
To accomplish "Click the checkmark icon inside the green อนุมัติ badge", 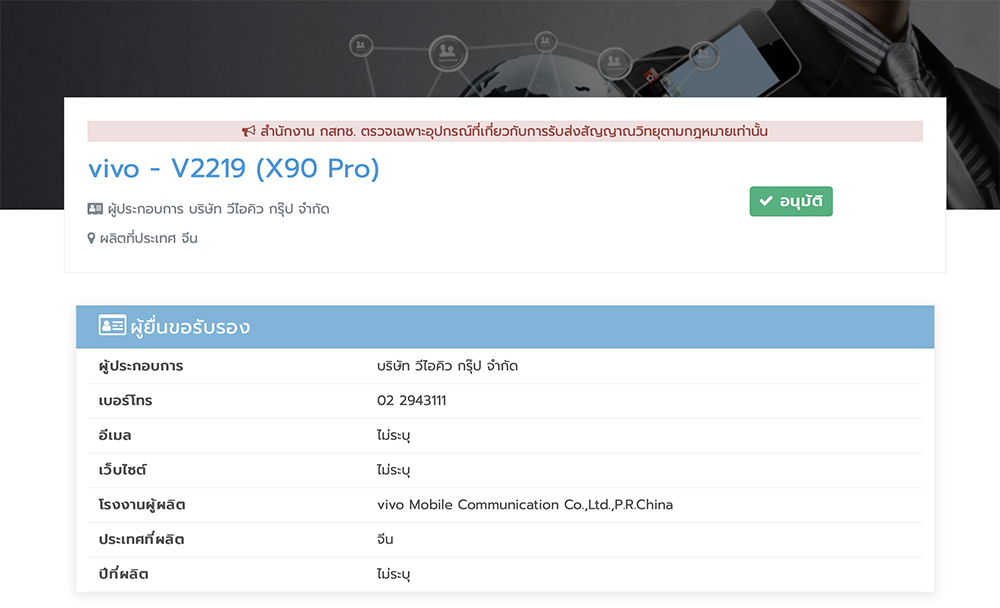I will pos(766,202).
